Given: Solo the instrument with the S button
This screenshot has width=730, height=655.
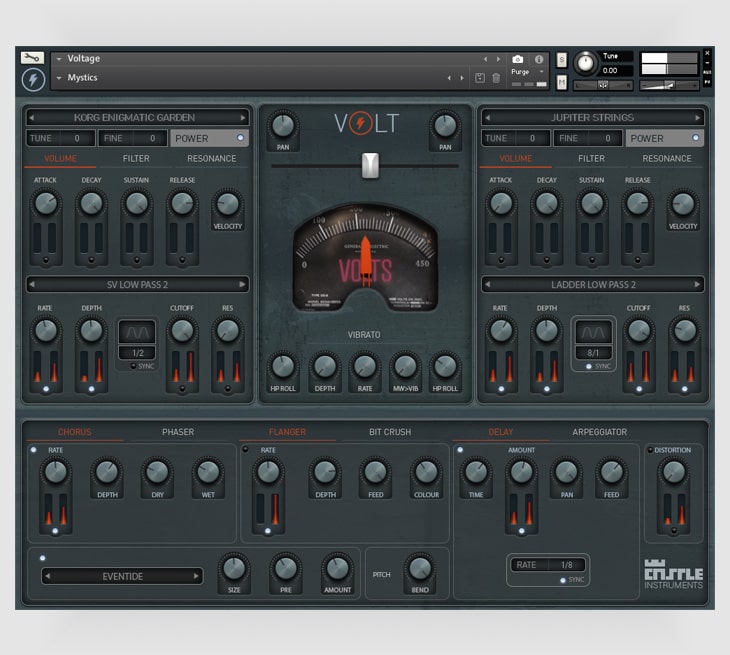Looking at the screenshot, I should pos(562,60).
